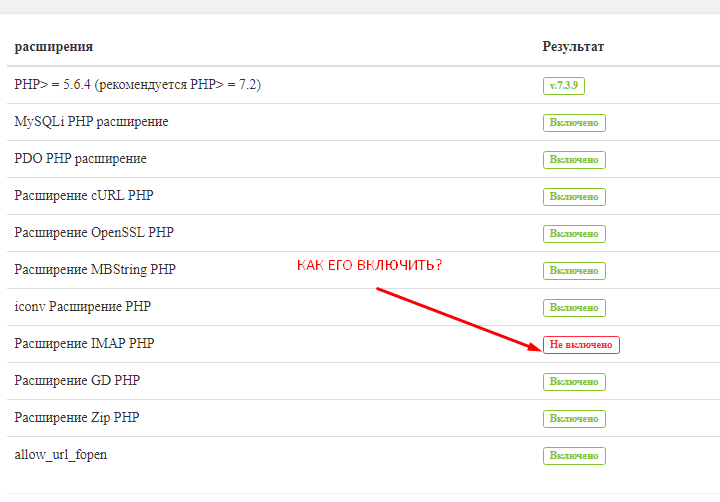Screen dimensions: 720x502
Task: Click the GD 'Включено' status badge
Action: point(574,382)
